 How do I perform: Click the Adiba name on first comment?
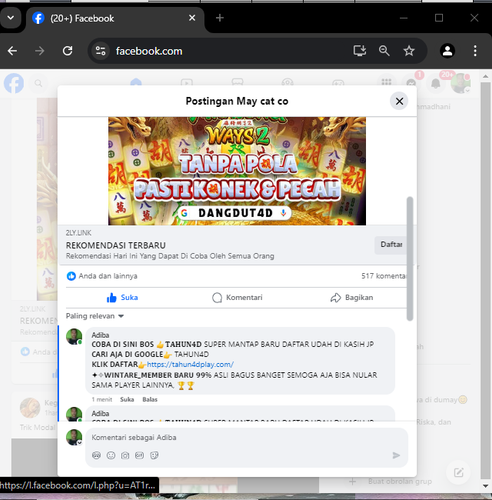pos(100,335)
